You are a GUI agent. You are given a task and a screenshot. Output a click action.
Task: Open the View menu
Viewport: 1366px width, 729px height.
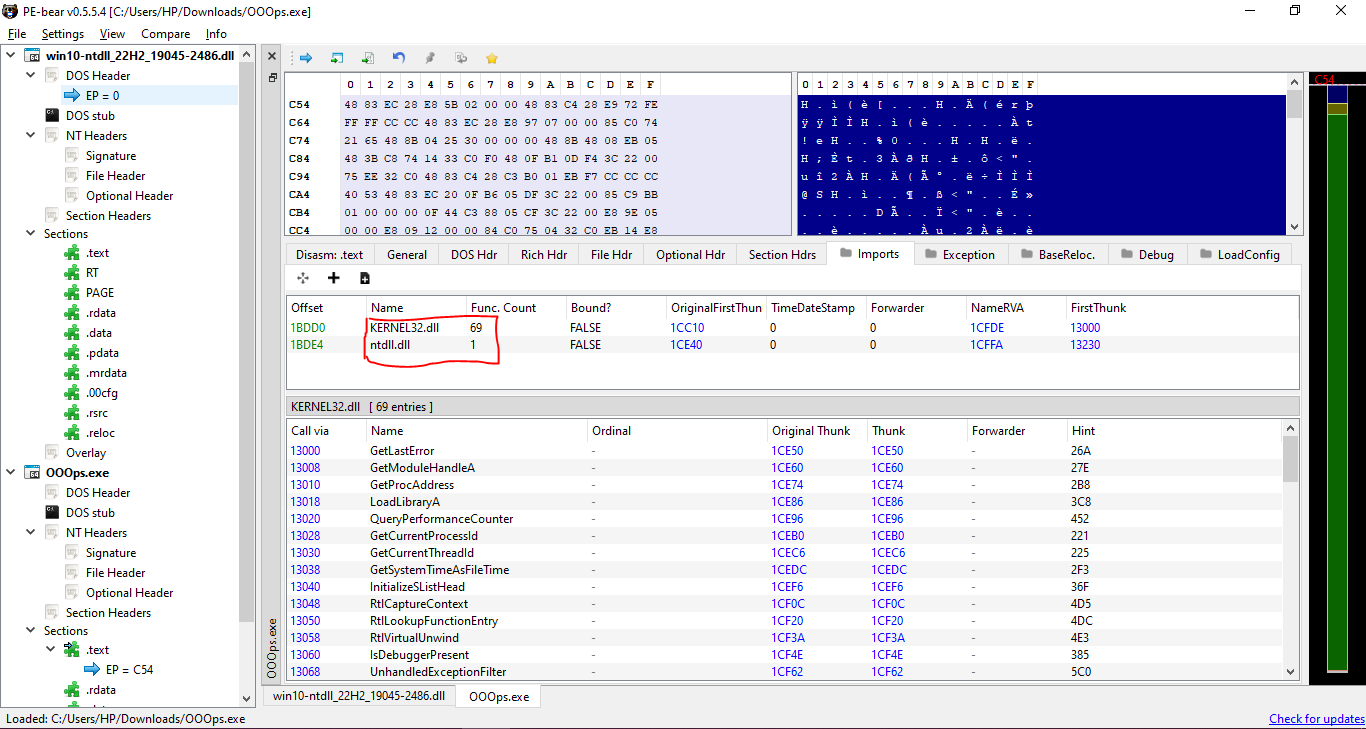pyautogui.click(x=112, y=34)
